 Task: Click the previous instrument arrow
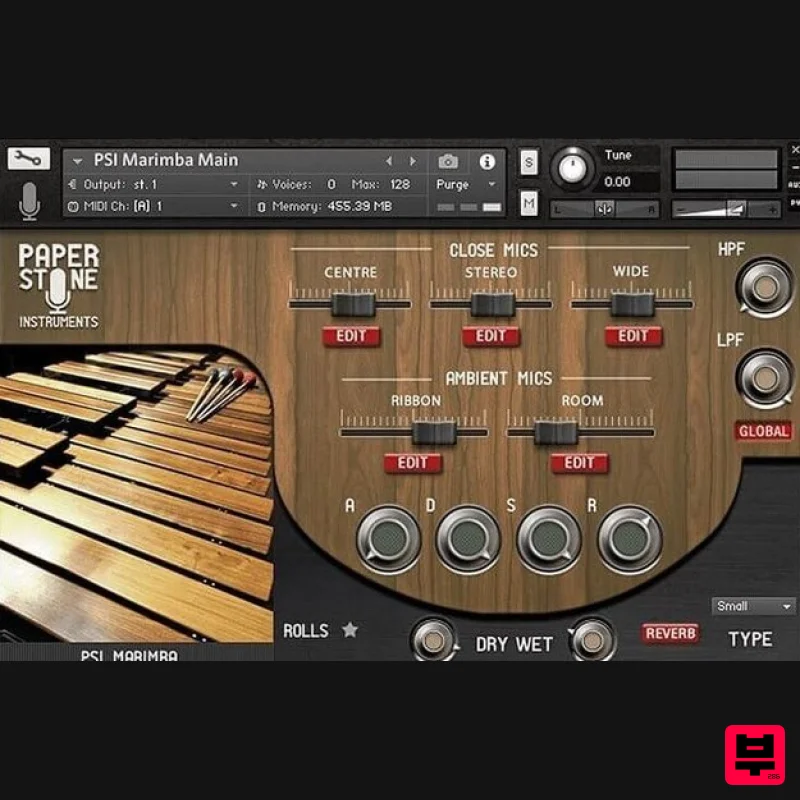(x=388, y=160)
